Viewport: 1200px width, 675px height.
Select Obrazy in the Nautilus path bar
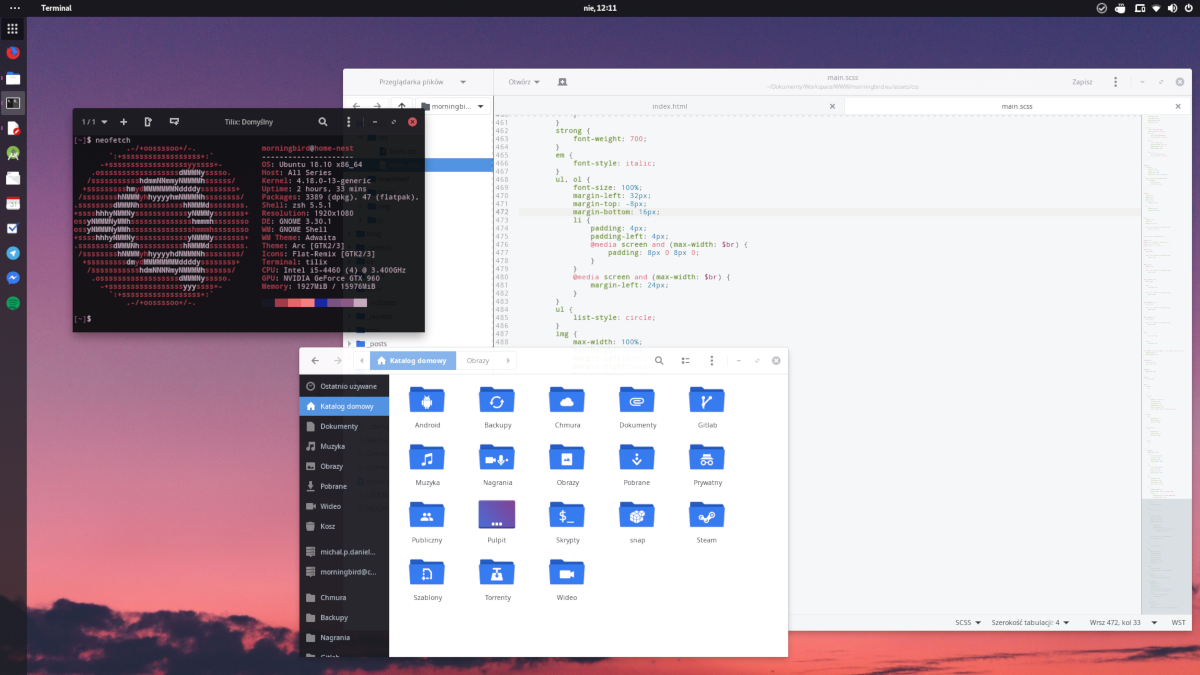(x=478, y=361)
